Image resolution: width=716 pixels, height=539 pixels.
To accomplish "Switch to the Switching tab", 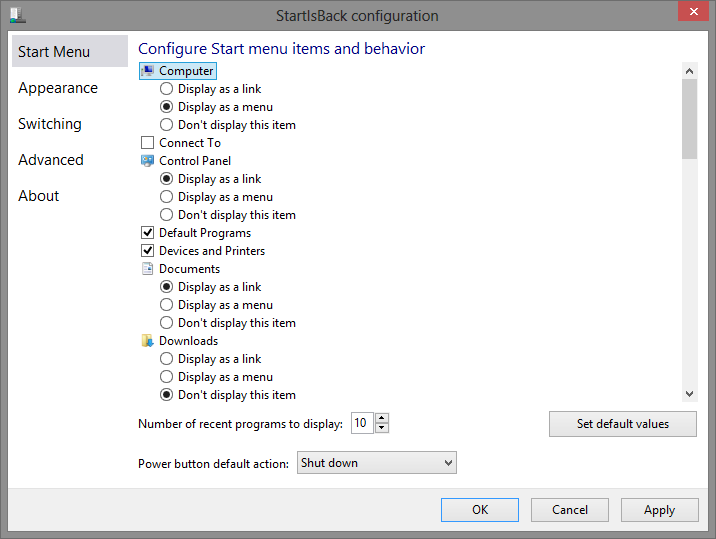I will coord(50,124).
